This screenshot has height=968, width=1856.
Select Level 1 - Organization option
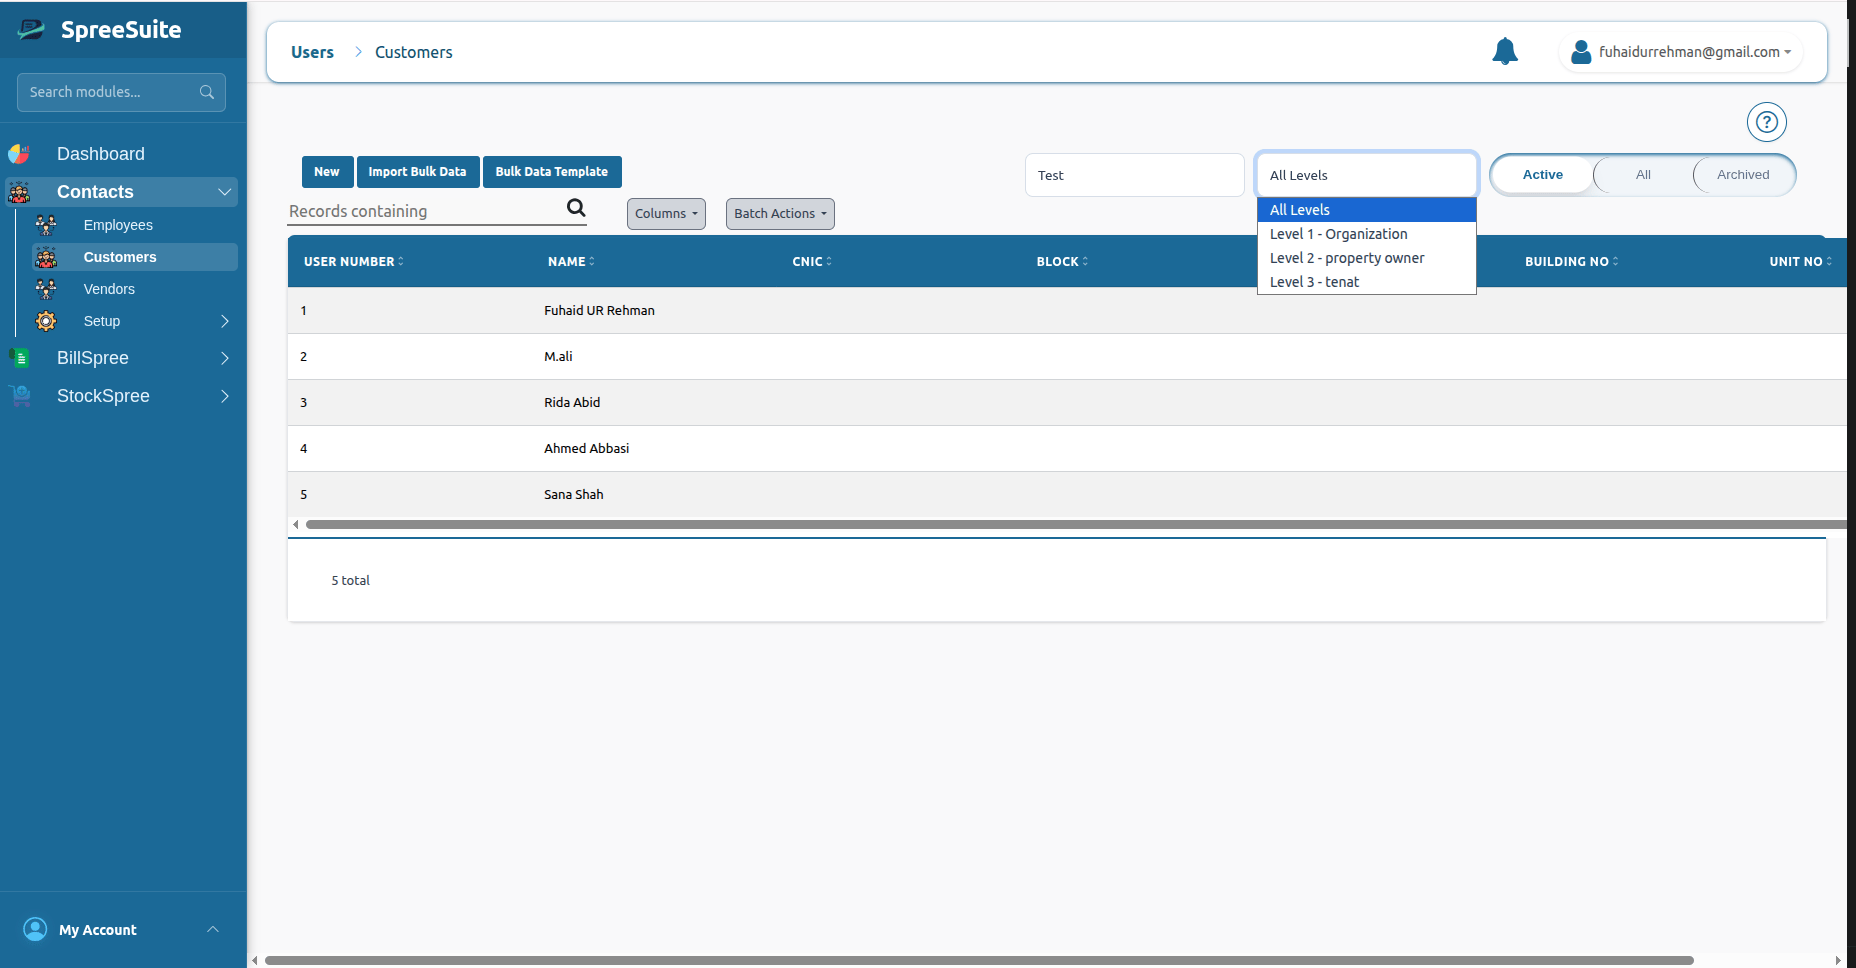(x=1366, y=234)
